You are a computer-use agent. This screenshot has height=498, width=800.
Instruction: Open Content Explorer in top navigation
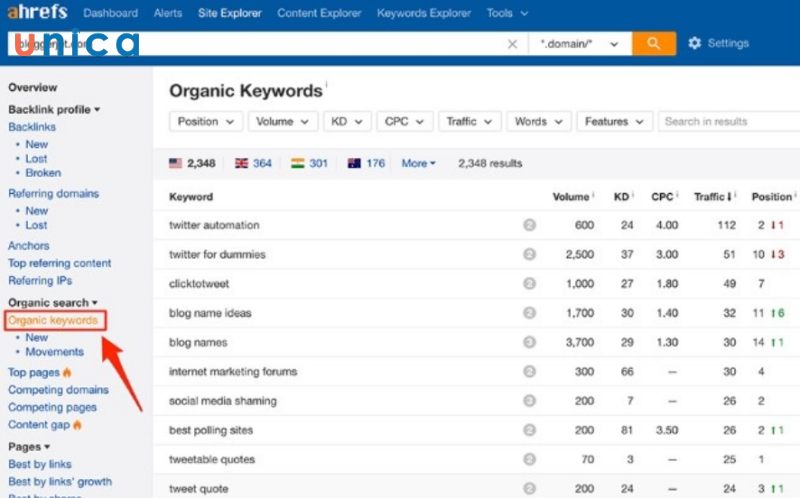(x=319, y=13)
